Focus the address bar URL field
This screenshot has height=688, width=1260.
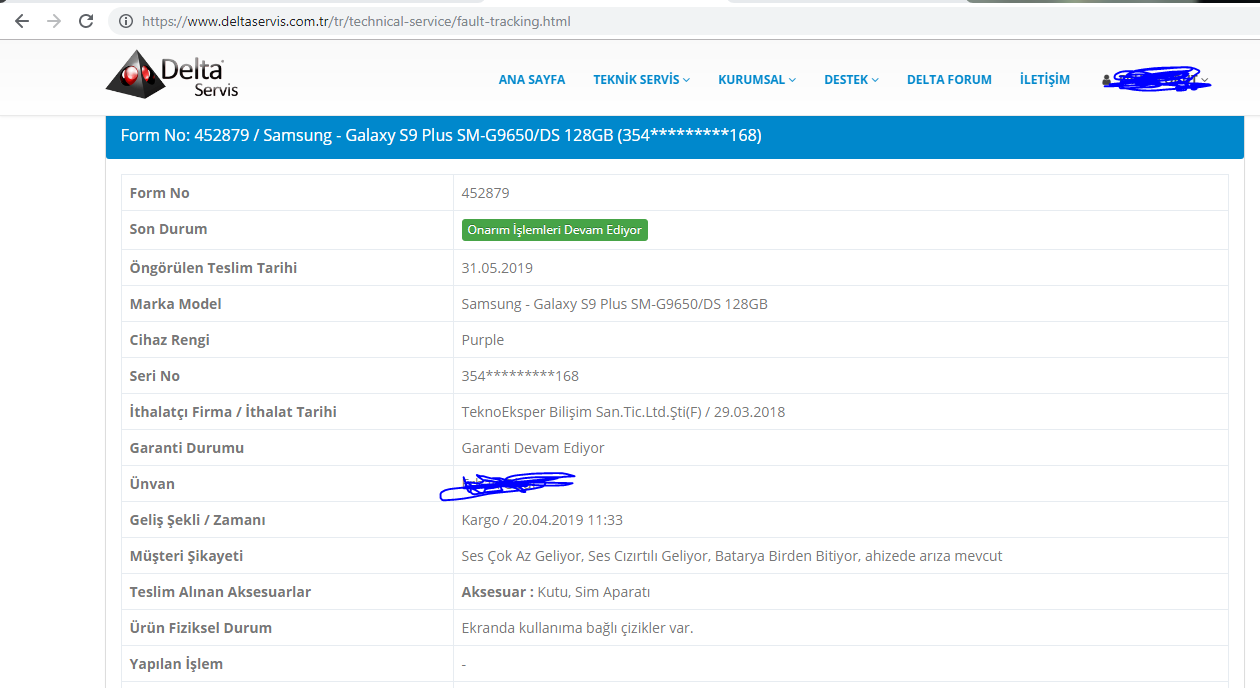click(x=357, y=21)
